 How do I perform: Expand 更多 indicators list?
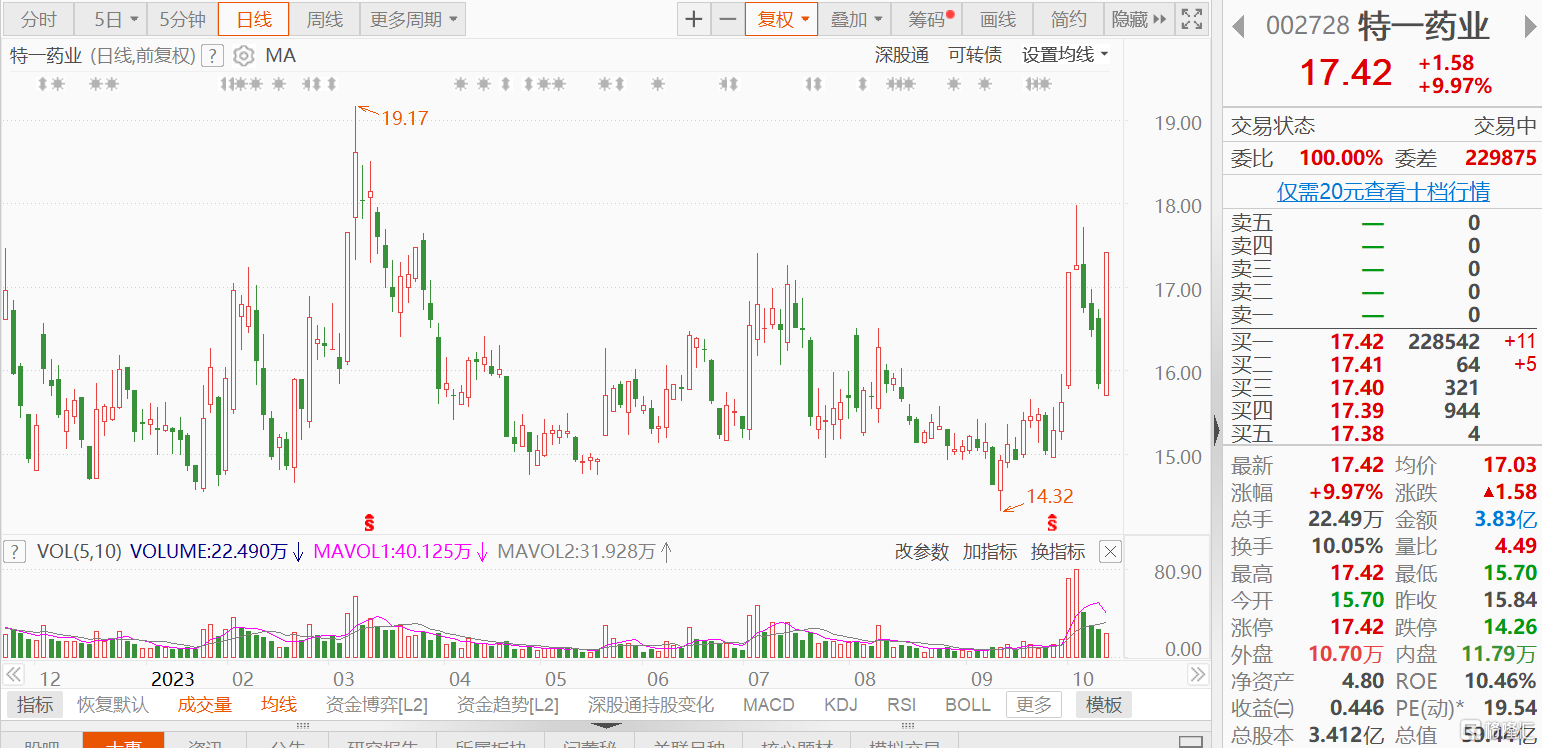1033,705
